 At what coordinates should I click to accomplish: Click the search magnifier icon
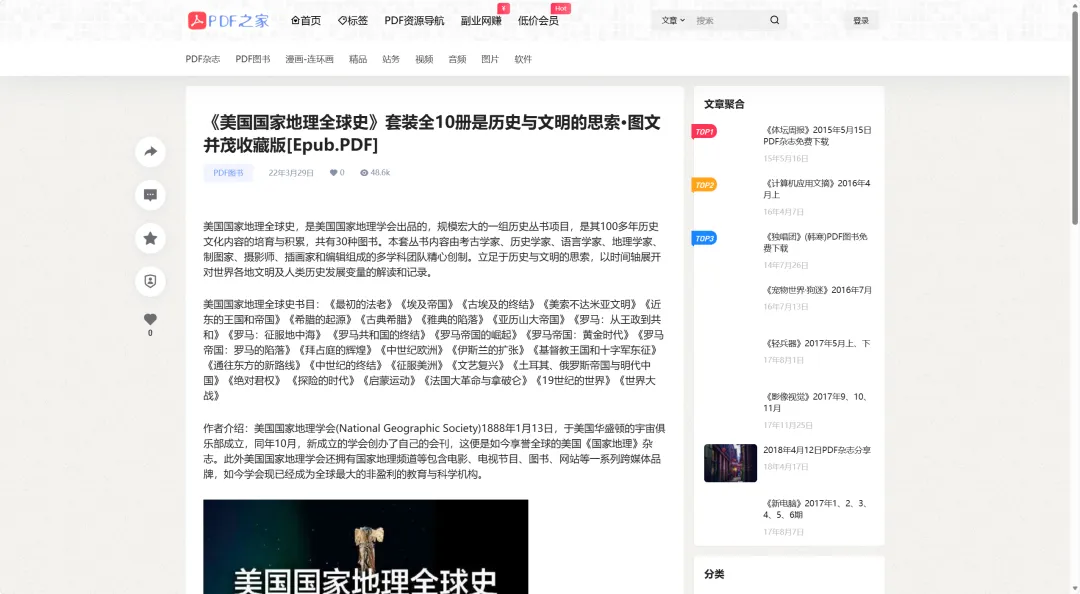pos(774,20)
